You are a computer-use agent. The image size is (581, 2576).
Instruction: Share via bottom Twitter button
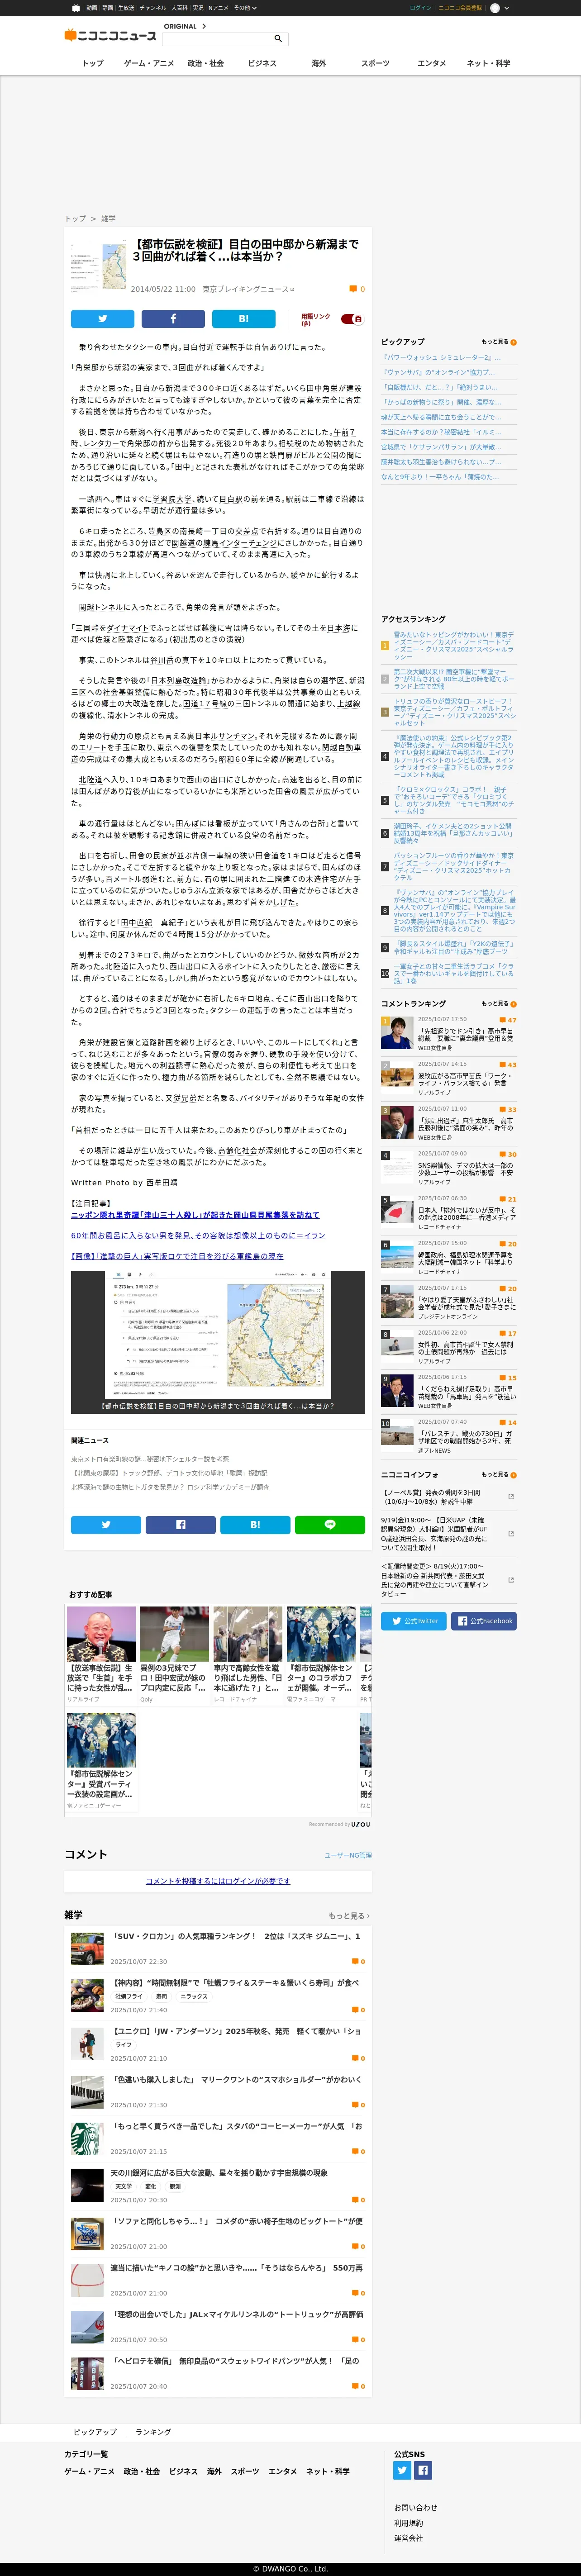coord(105,1525)
